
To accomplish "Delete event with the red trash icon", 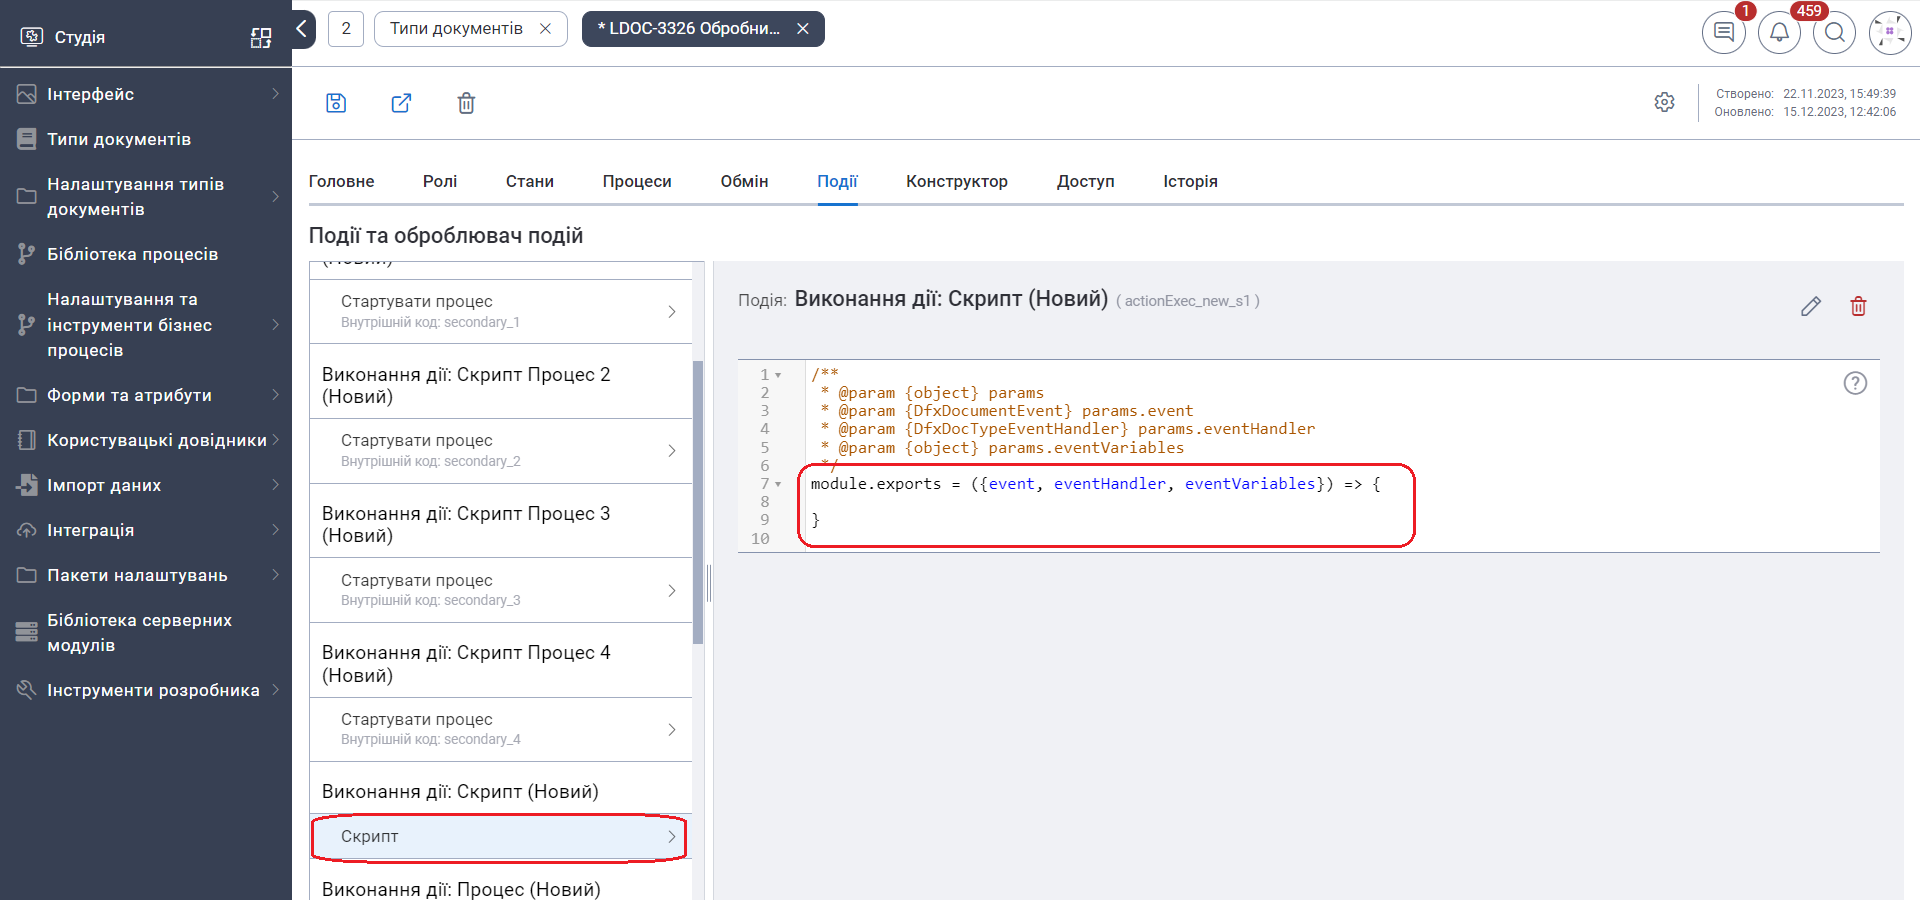I will point(1858,306).
